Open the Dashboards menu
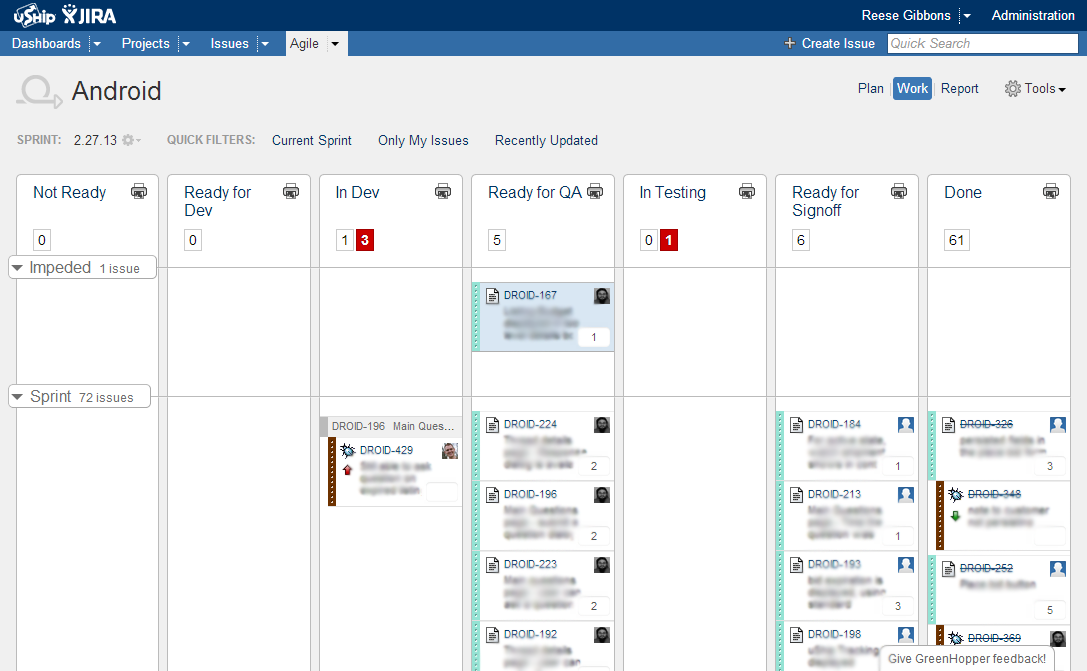 pos(46,43)
